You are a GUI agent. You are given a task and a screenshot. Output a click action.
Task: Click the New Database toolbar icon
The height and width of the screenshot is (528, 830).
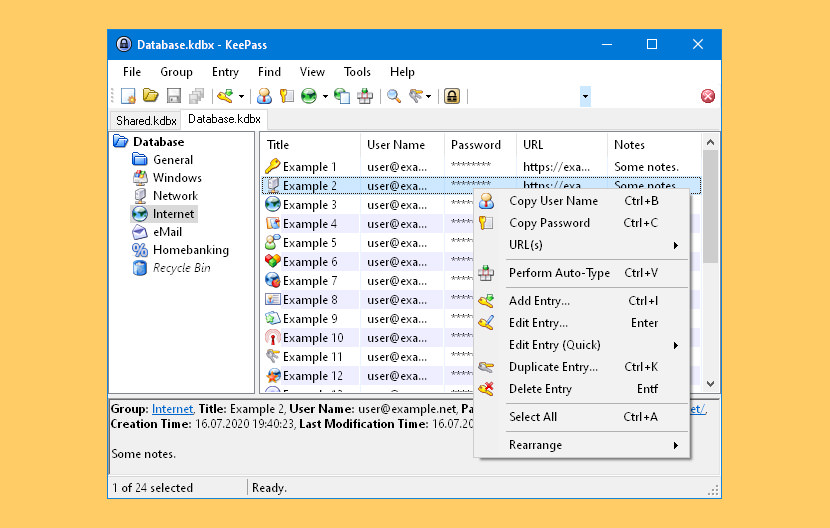(x=128, y=96)
